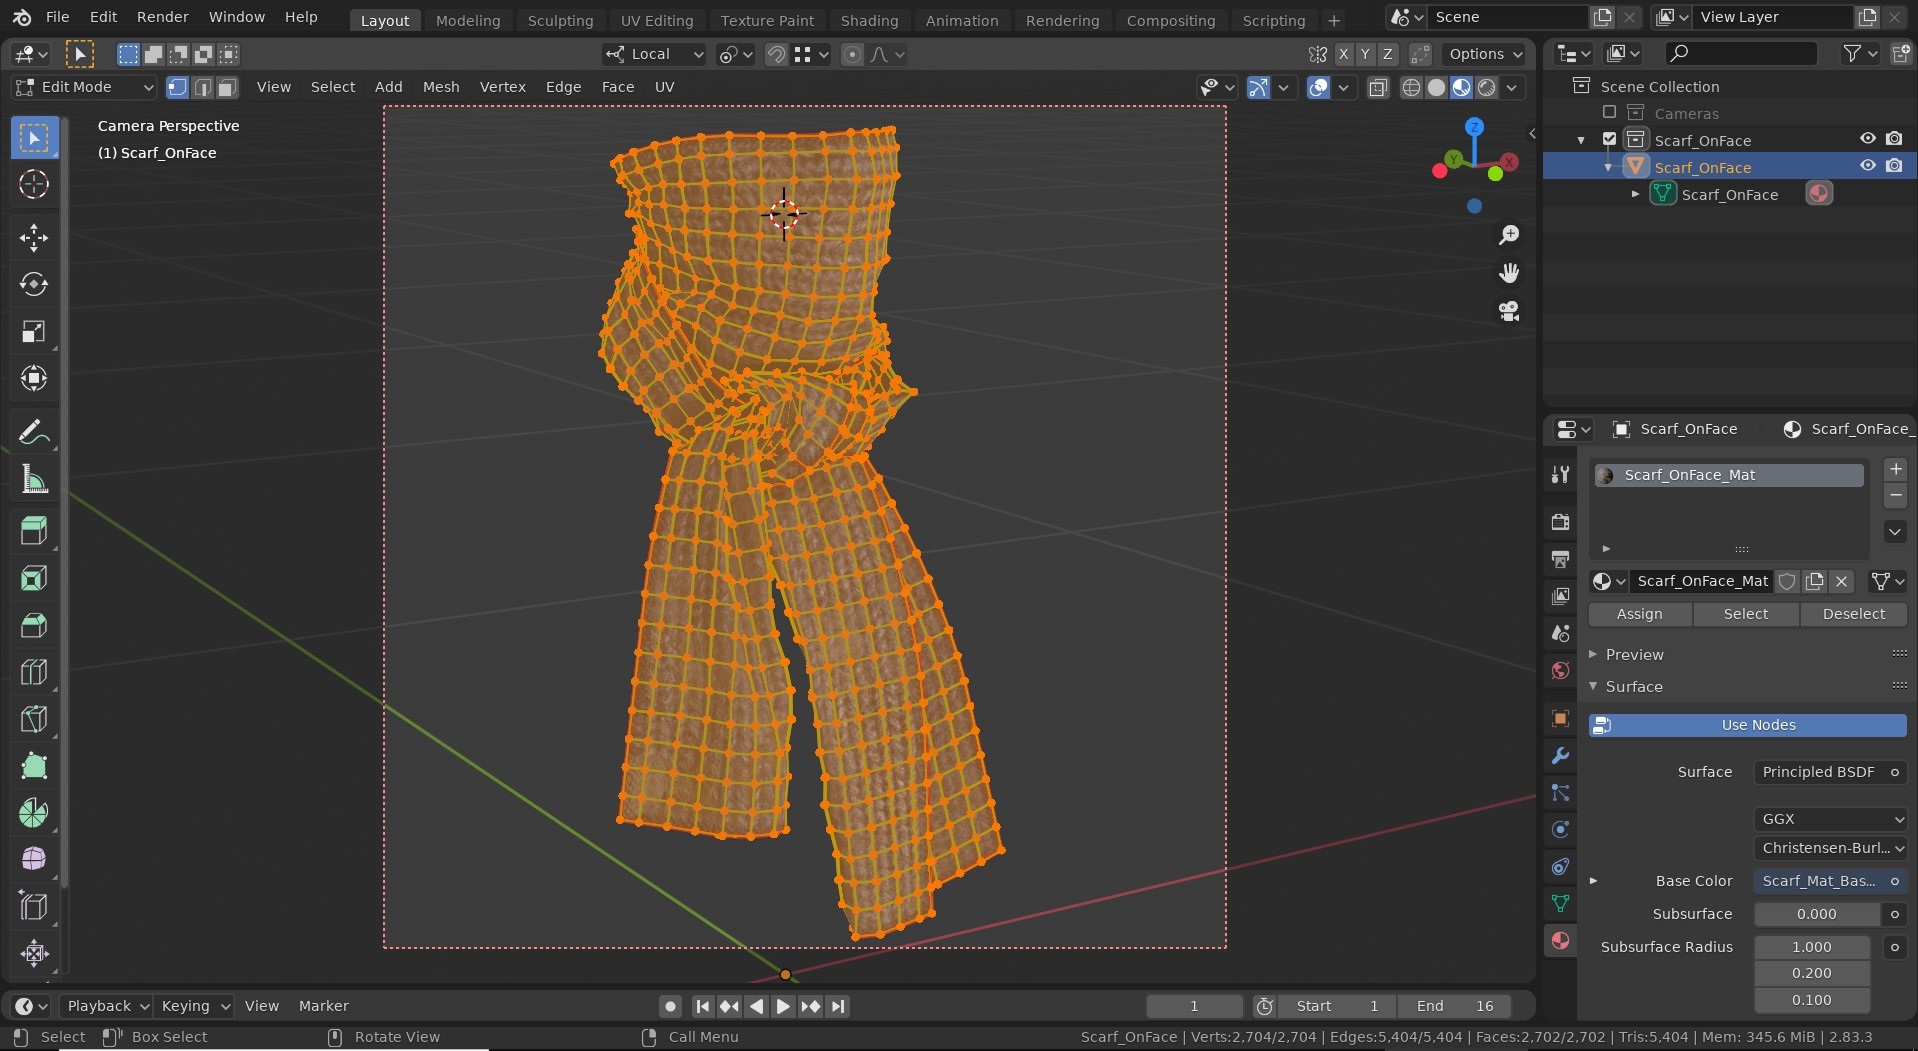Open Modifier Properties with the wrench icon
The height and width of the screenshot is (1051, 1918).
(1559, 756)
